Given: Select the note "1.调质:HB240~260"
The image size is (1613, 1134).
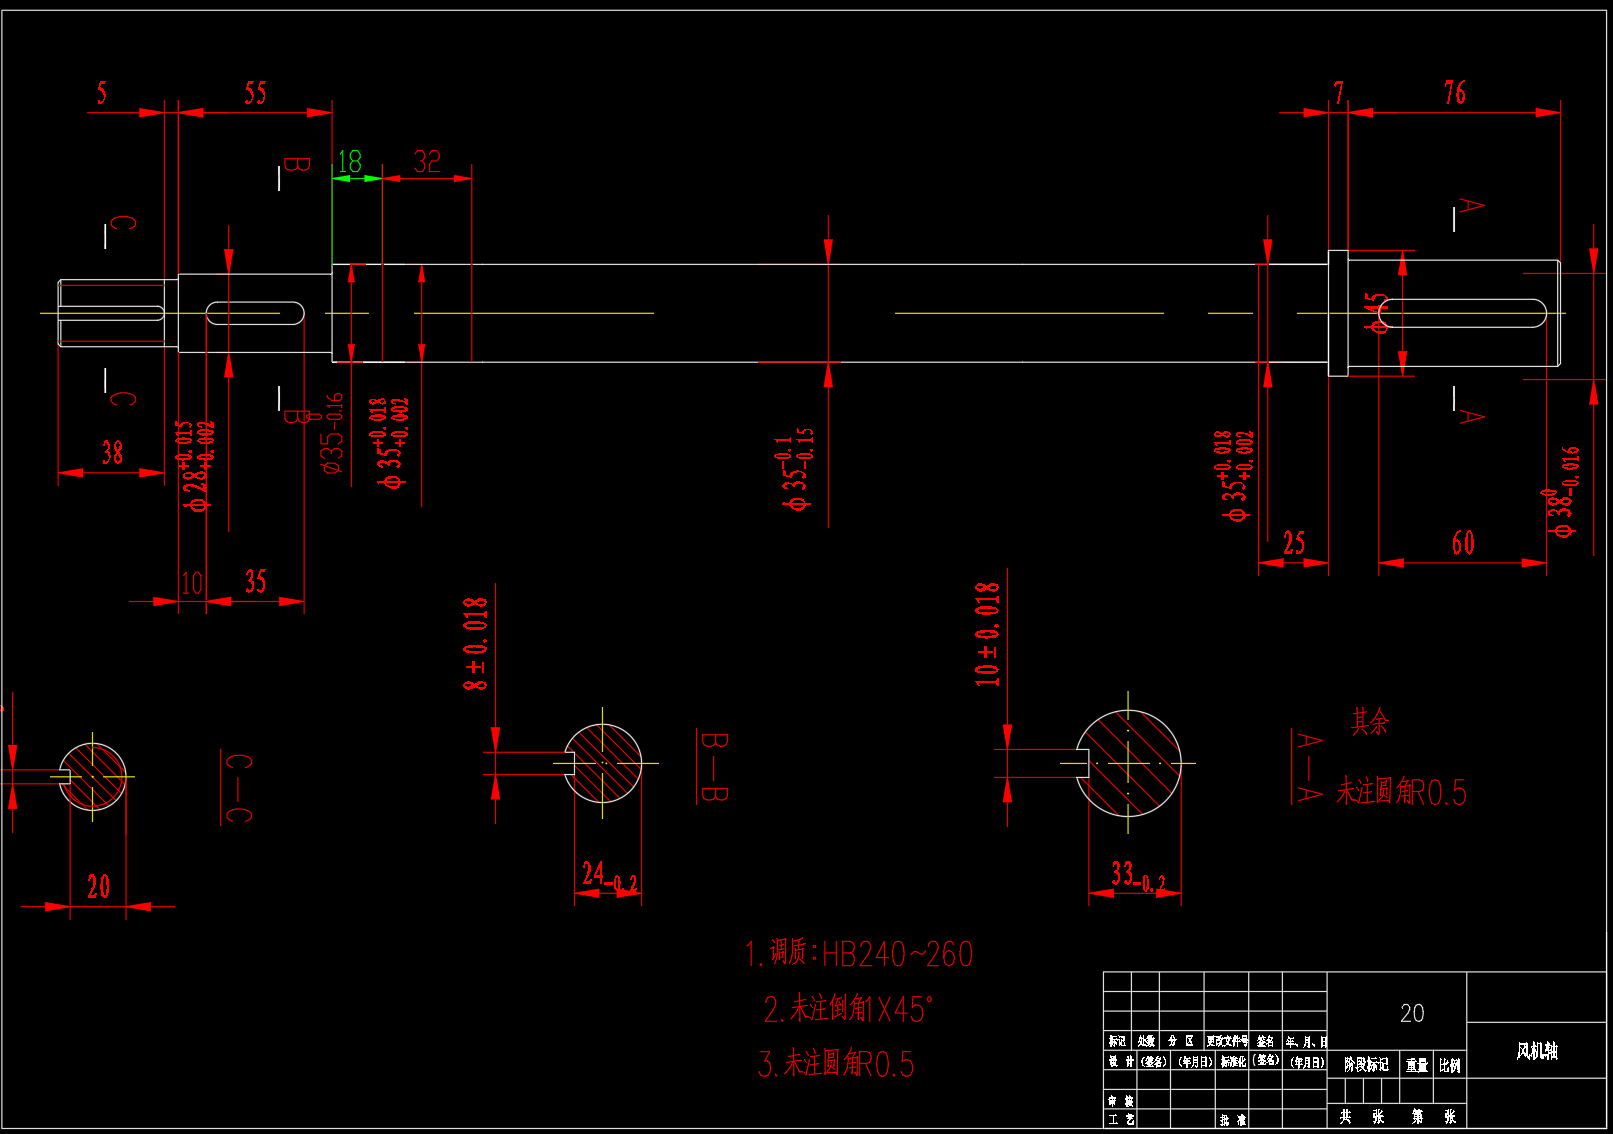Looking at the screenshot, I should click(858, 953).
